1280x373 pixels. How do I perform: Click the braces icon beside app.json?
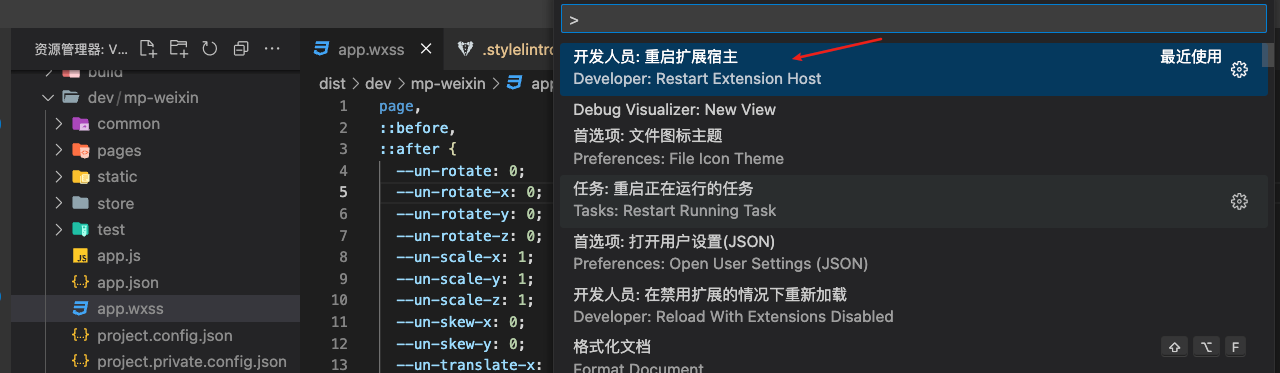pos(81,282)
